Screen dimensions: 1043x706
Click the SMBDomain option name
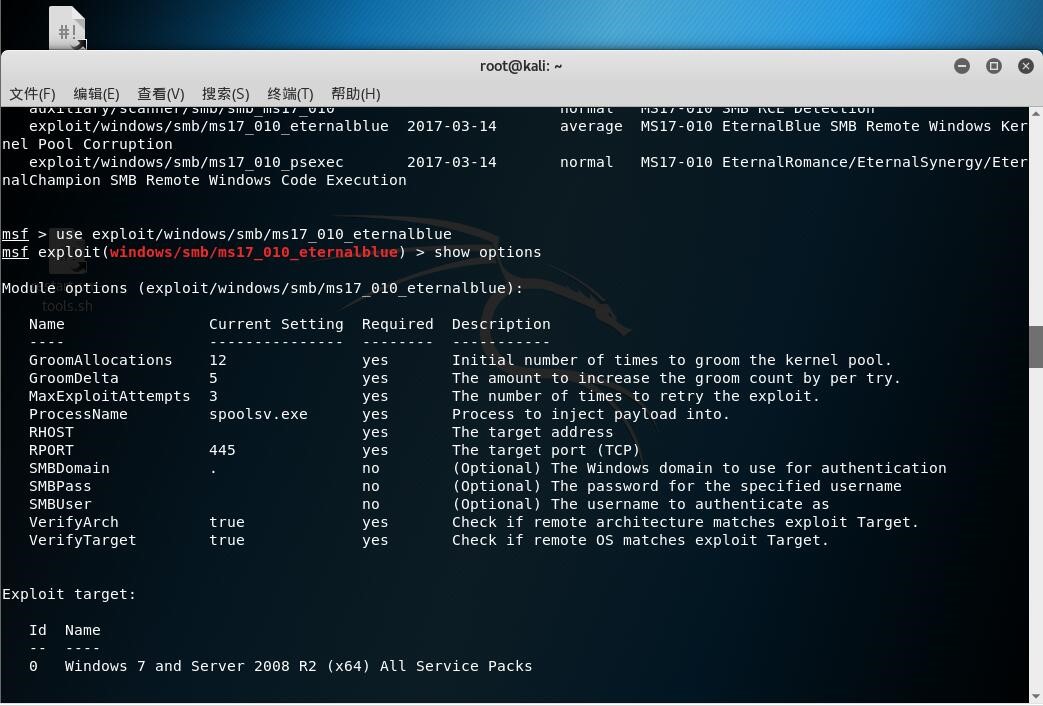(69, 468)
